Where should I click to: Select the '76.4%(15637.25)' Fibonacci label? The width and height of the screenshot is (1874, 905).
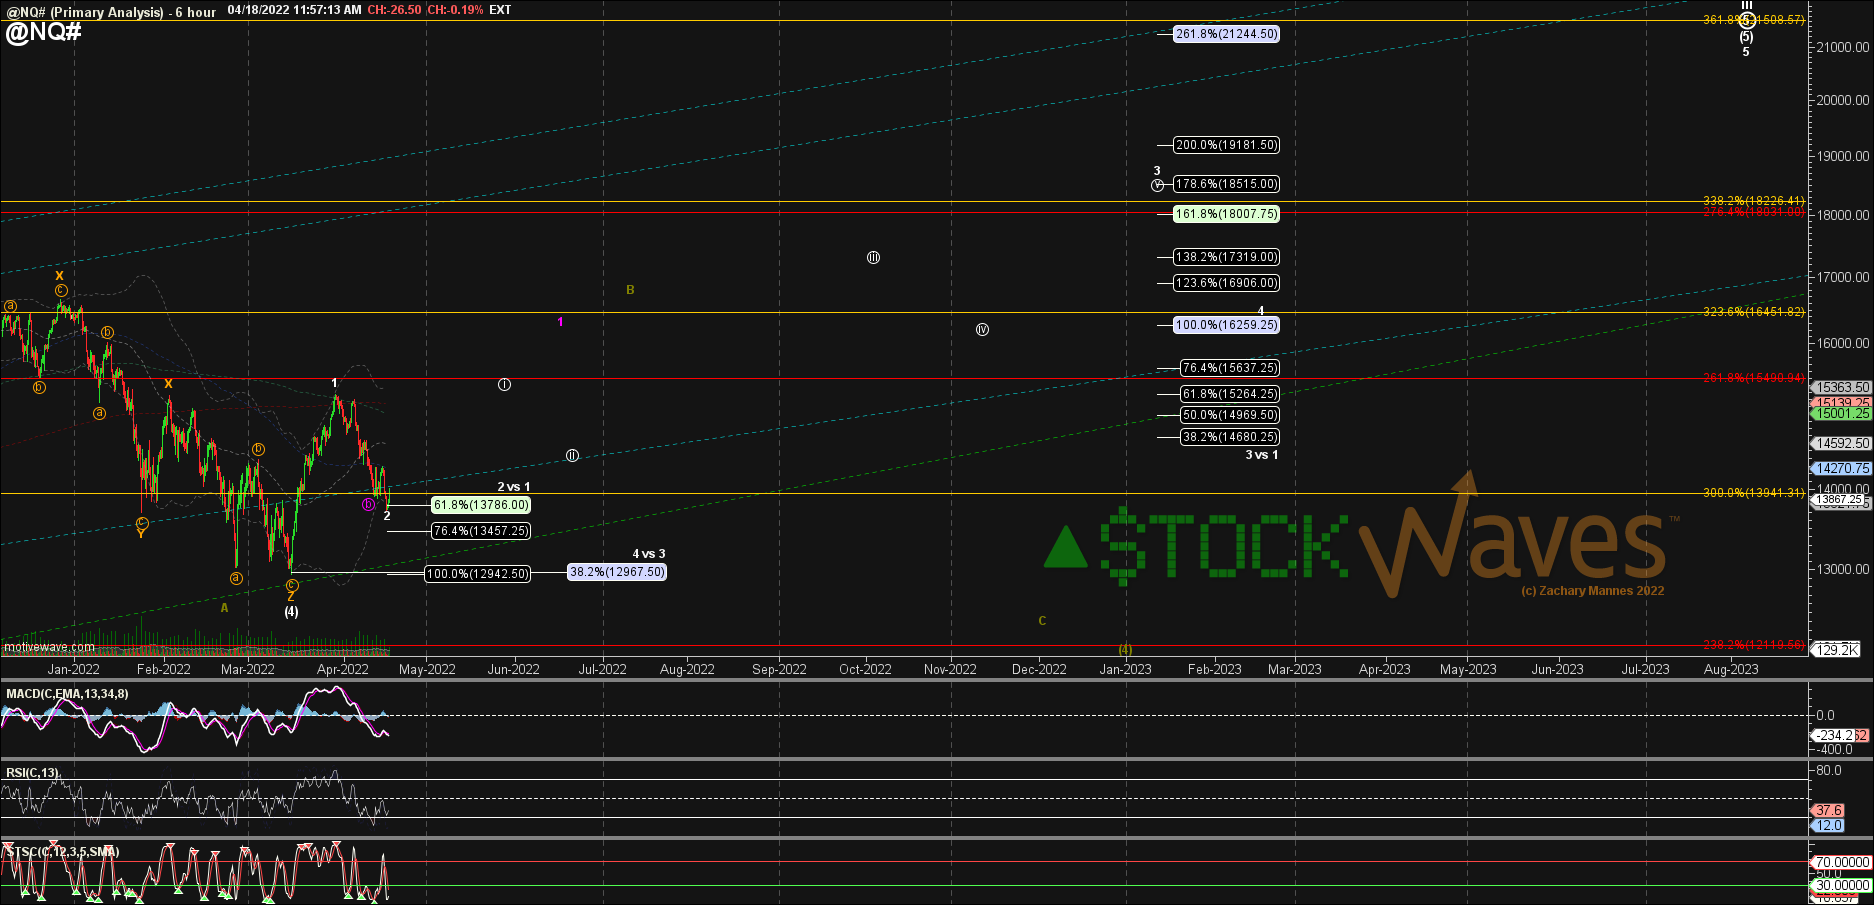[1230, 368]
